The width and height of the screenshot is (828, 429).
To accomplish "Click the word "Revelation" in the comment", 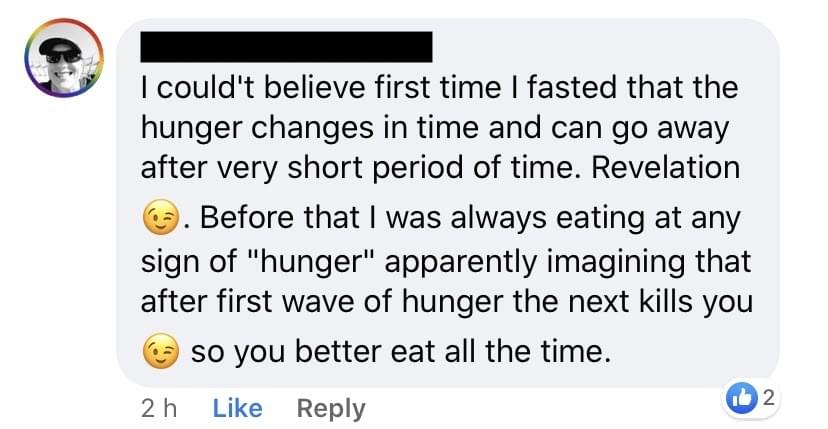I will [665, 168].
